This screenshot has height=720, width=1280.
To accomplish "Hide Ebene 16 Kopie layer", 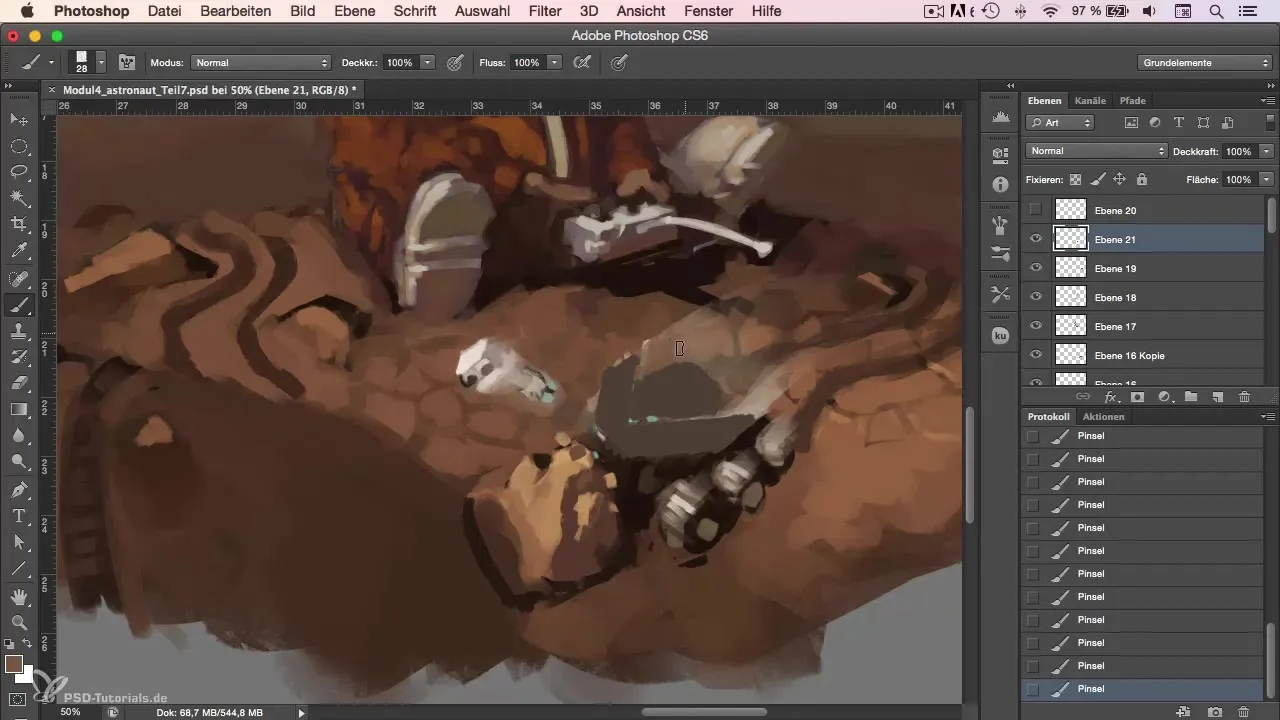I will coord(1036,355).
